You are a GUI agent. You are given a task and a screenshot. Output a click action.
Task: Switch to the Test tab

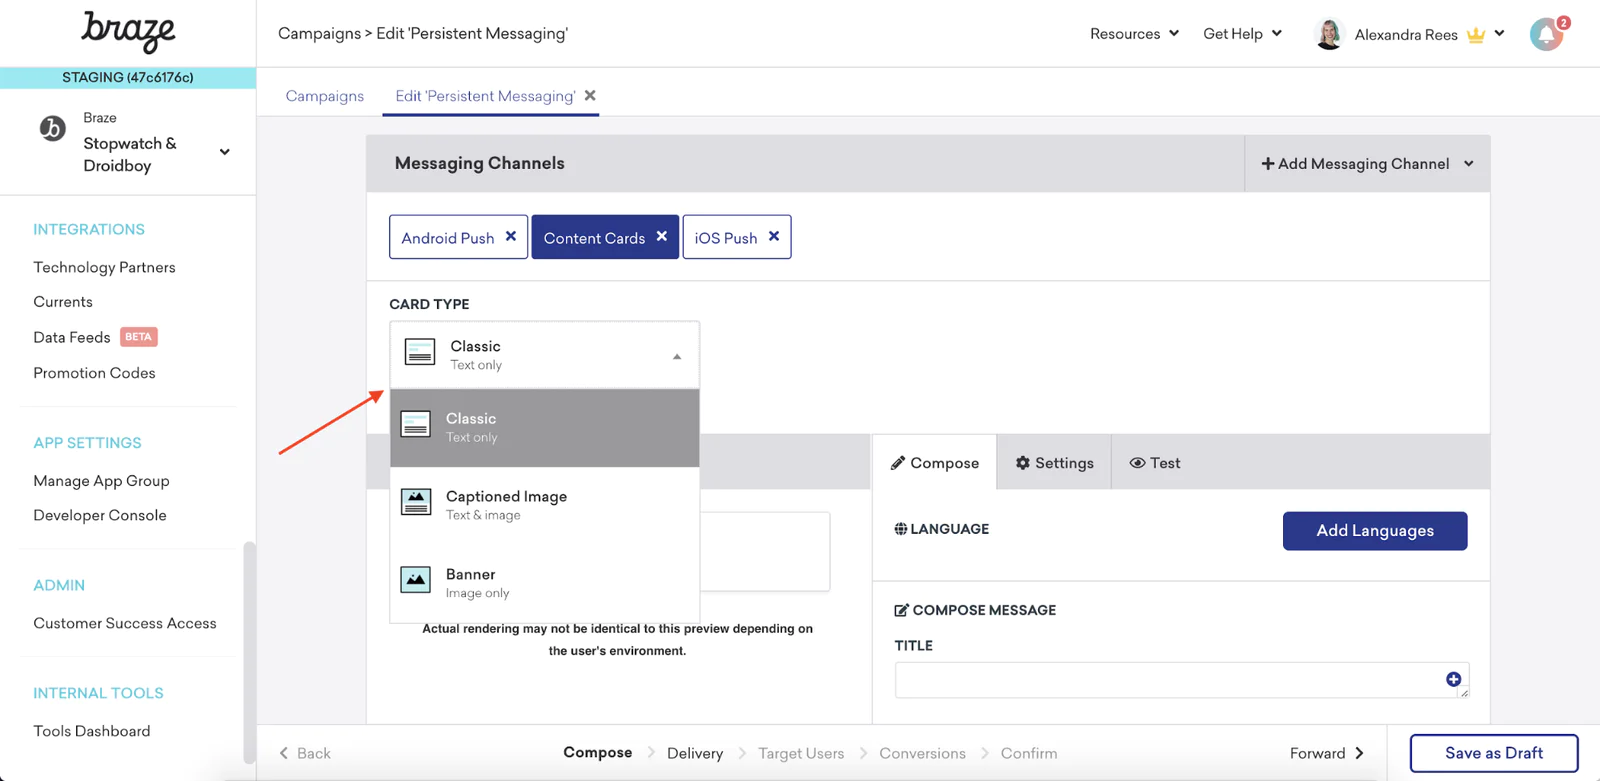pyautogui.click(x=1155, y=463)
